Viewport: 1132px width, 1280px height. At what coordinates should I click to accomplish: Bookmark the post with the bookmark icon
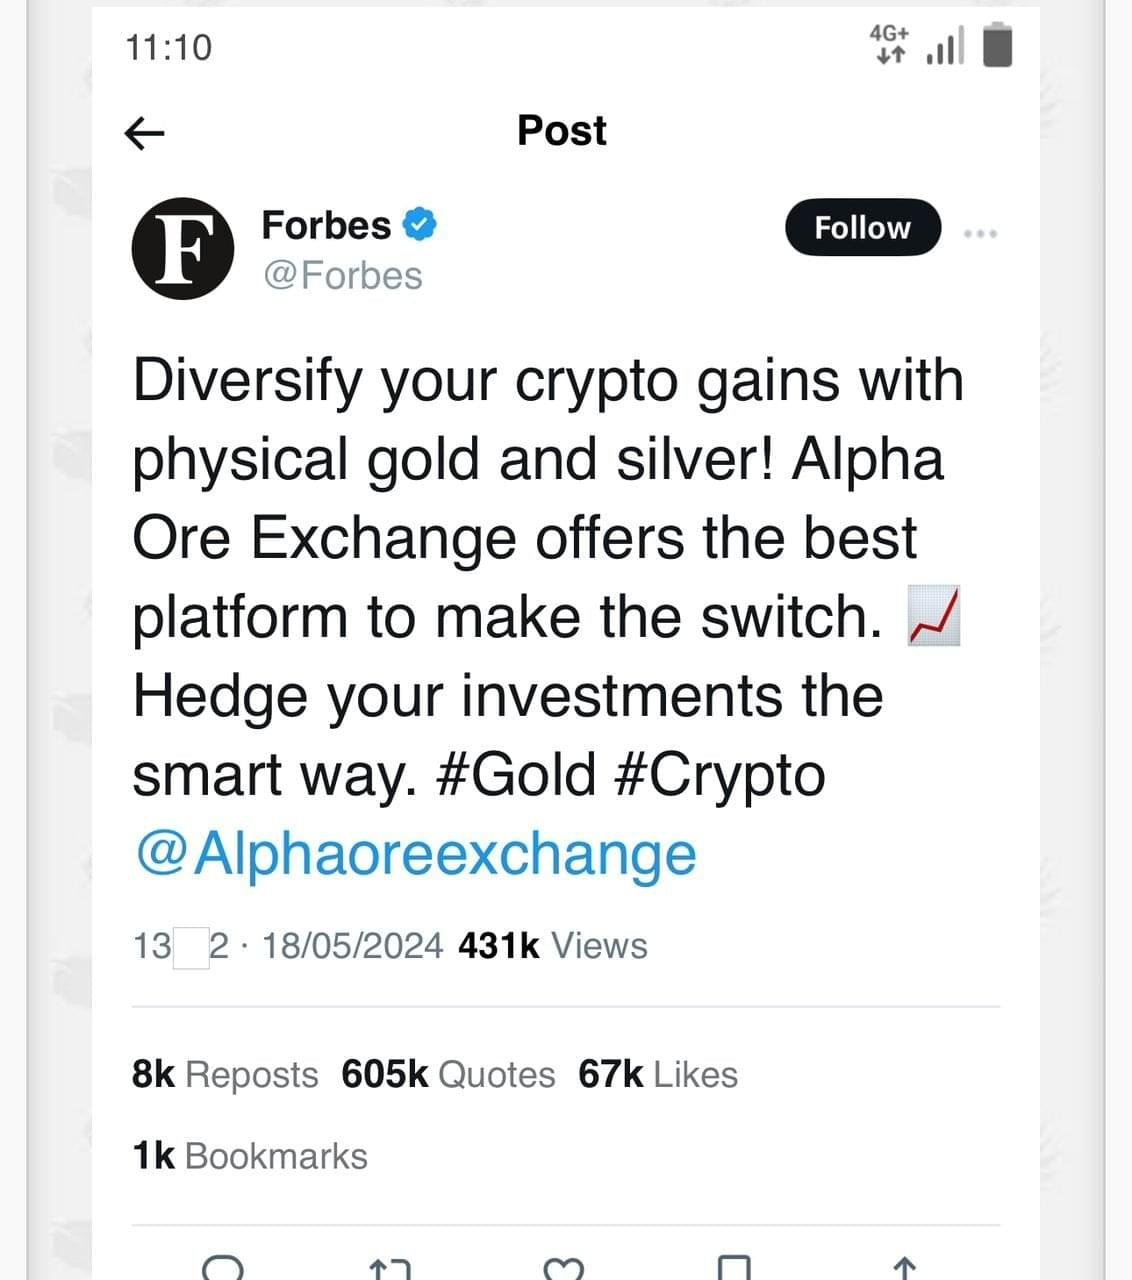734,1268
